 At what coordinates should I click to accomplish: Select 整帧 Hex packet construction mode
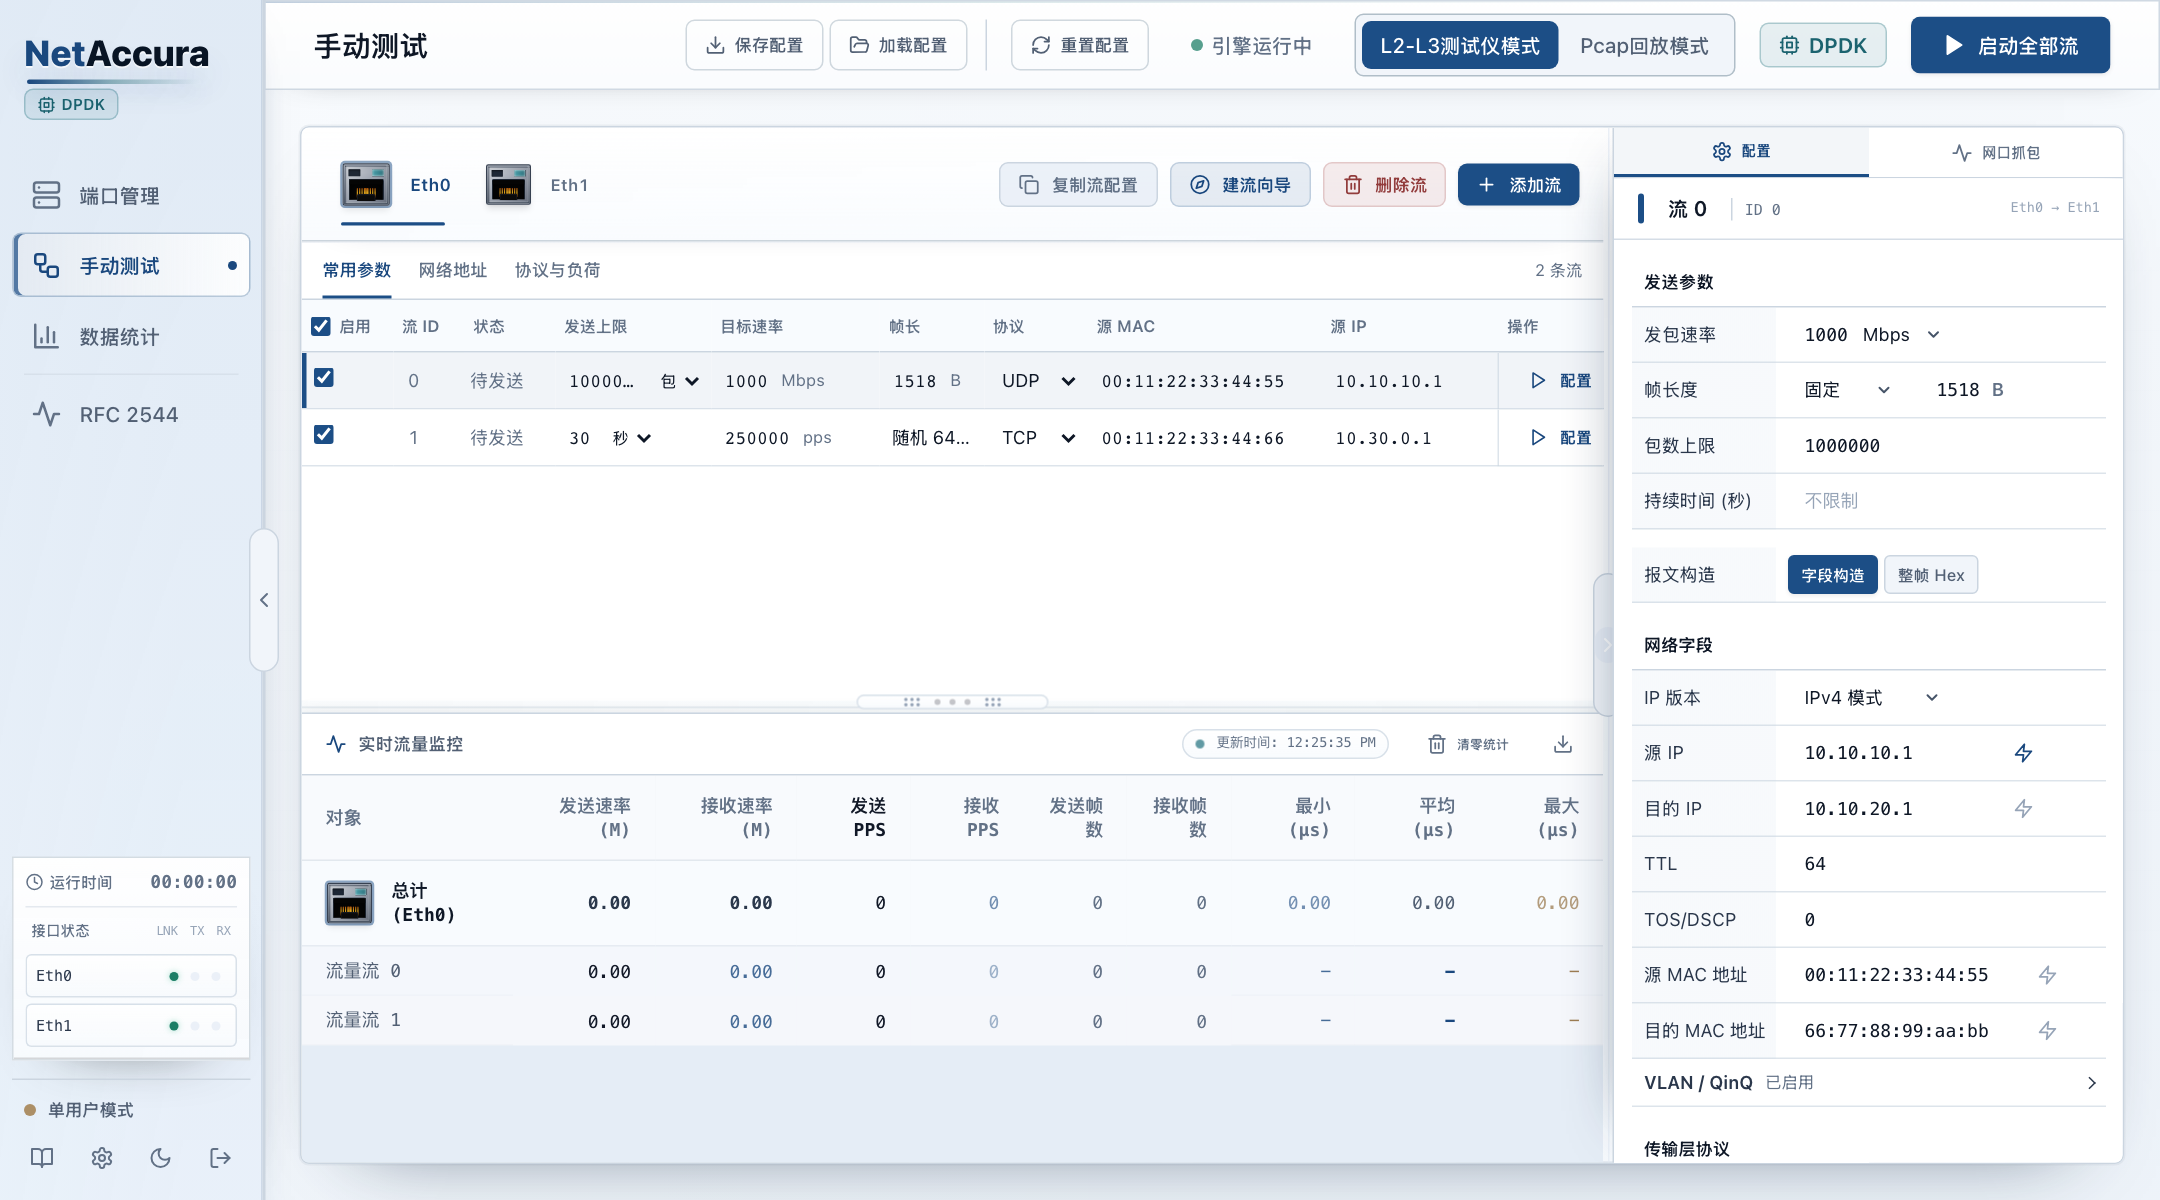point(1931,575)
